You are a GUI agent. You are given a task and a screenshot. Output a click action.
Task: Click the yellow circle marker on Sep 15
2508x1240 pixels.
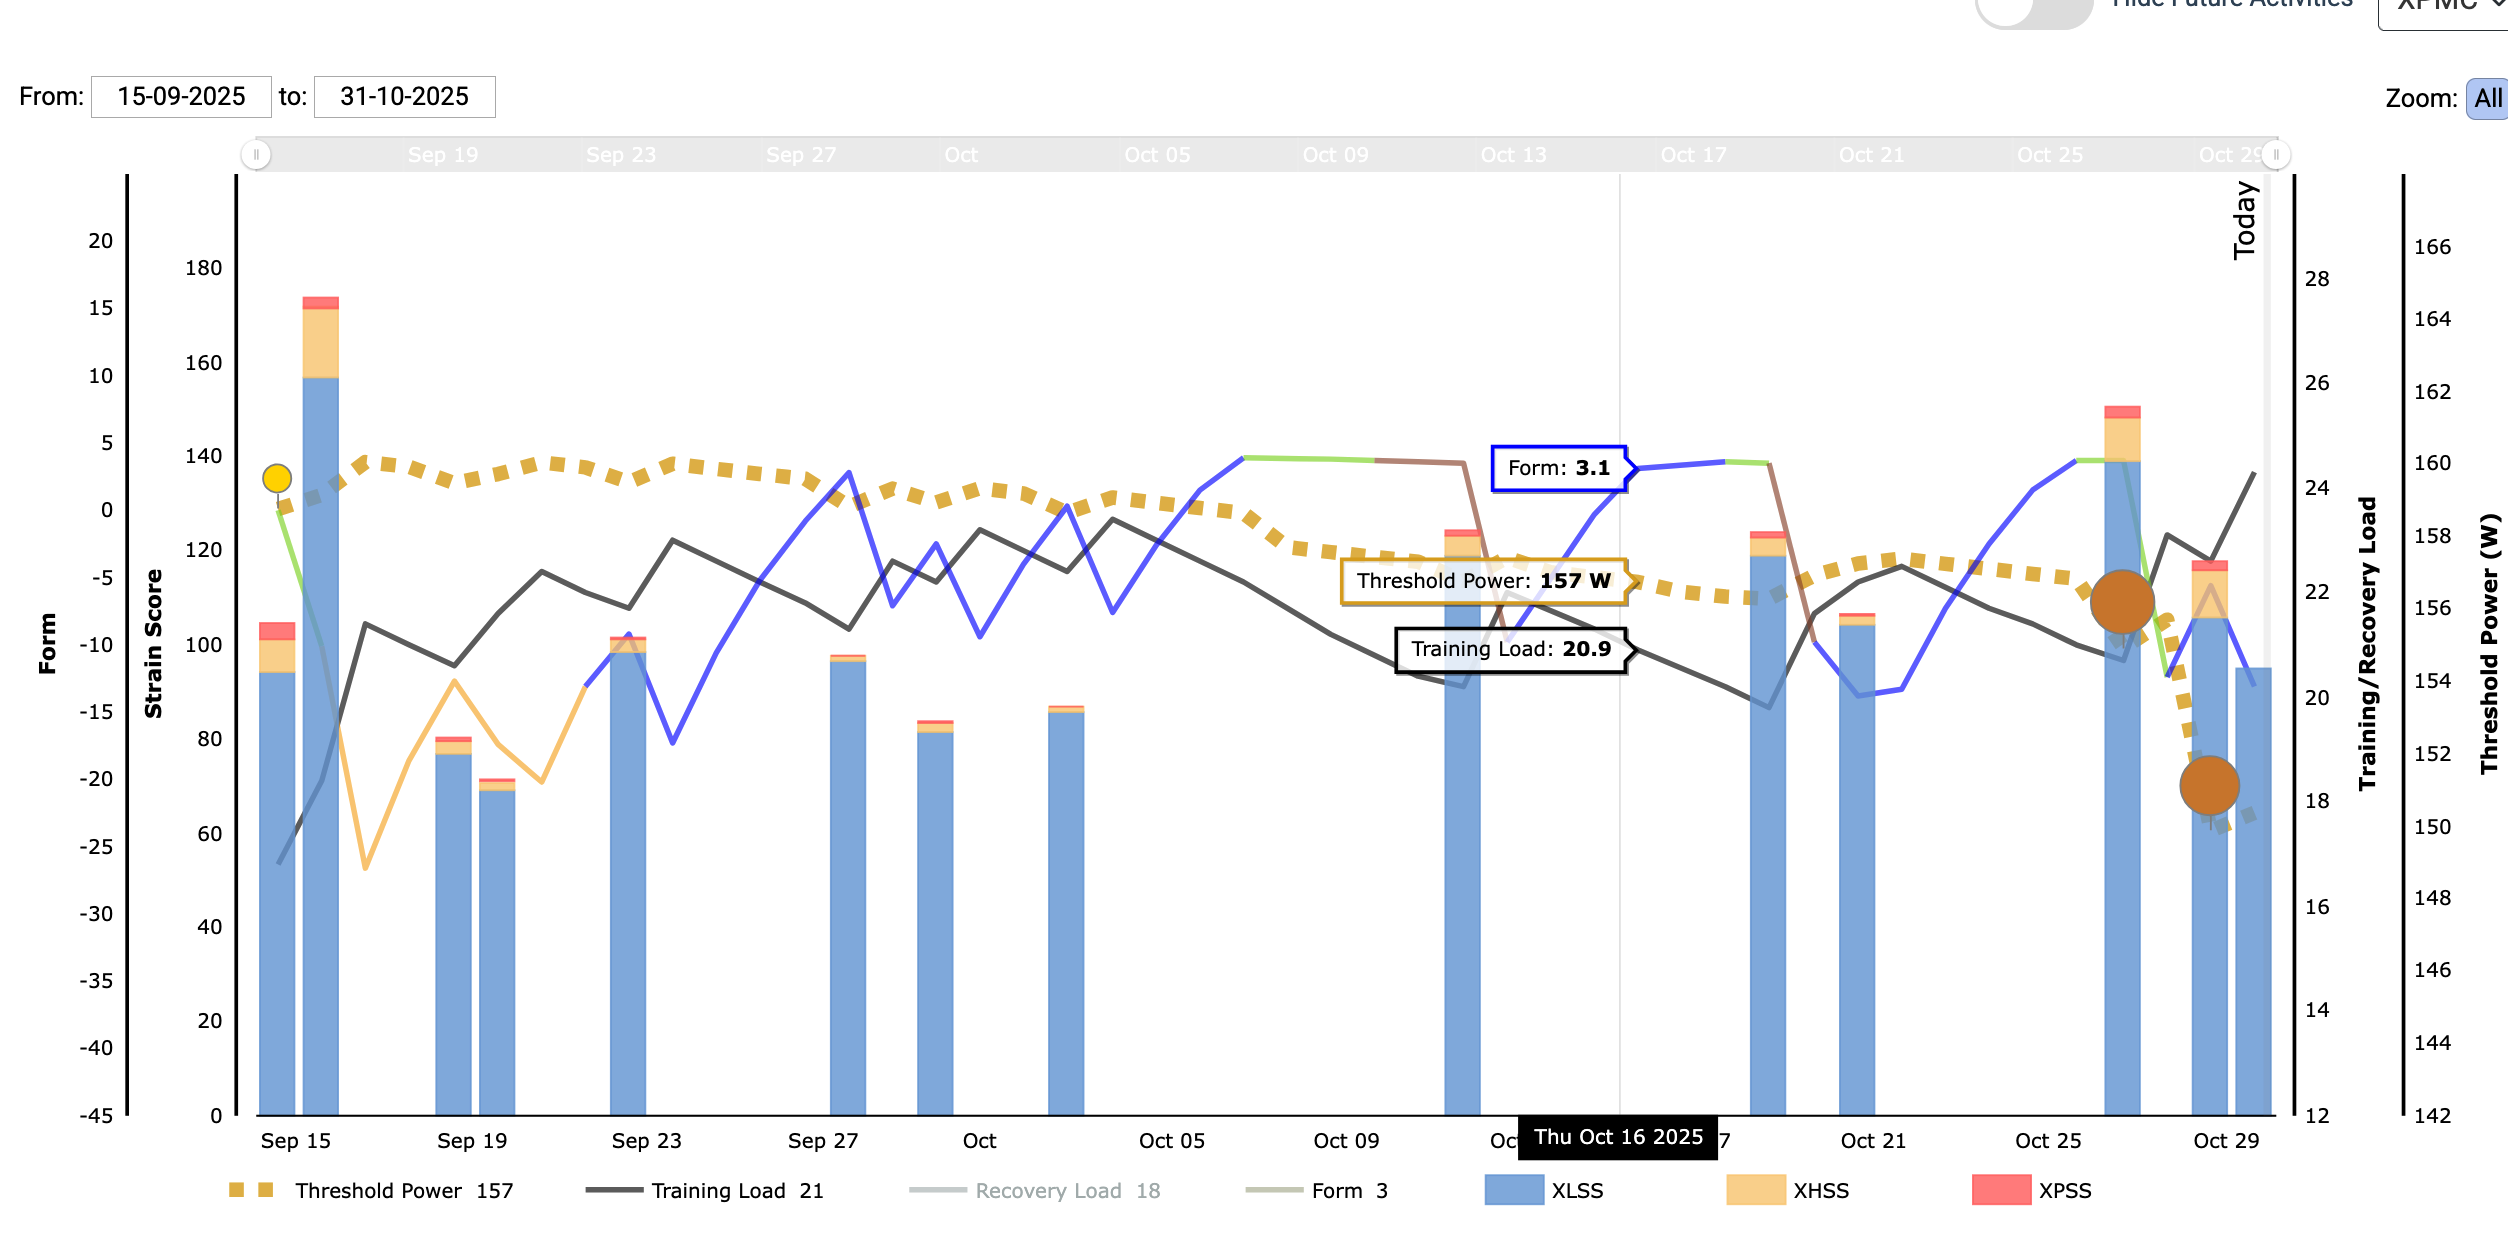click(x=277, y=479)
